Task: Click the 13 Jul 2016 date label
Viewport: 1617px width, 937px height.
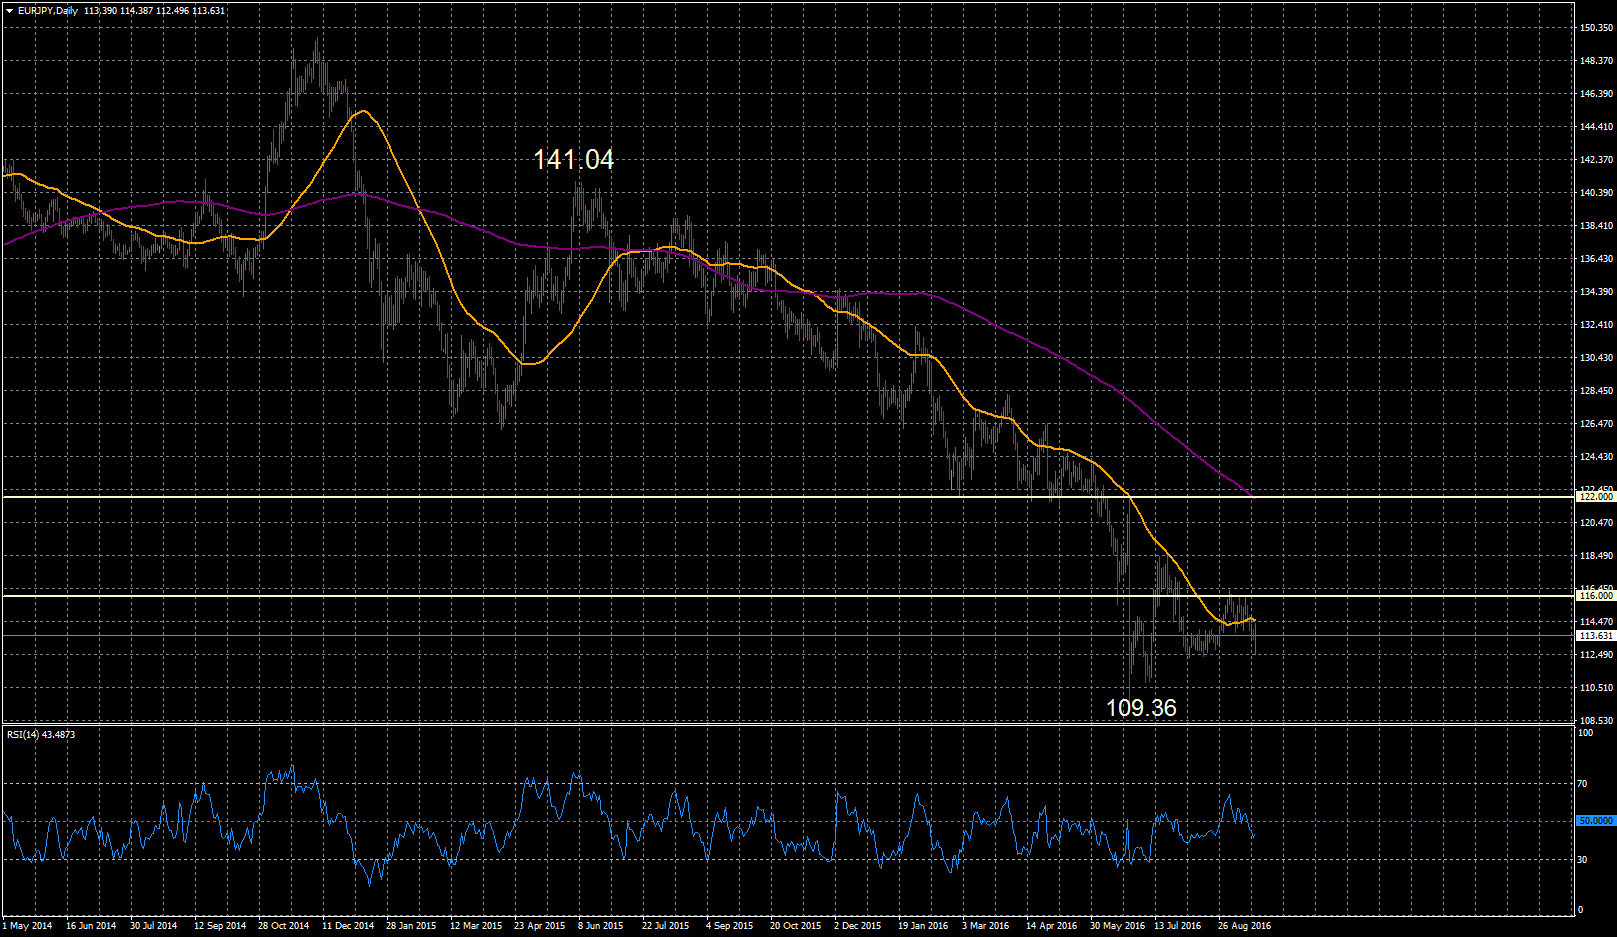Action: click(1178, 926)
